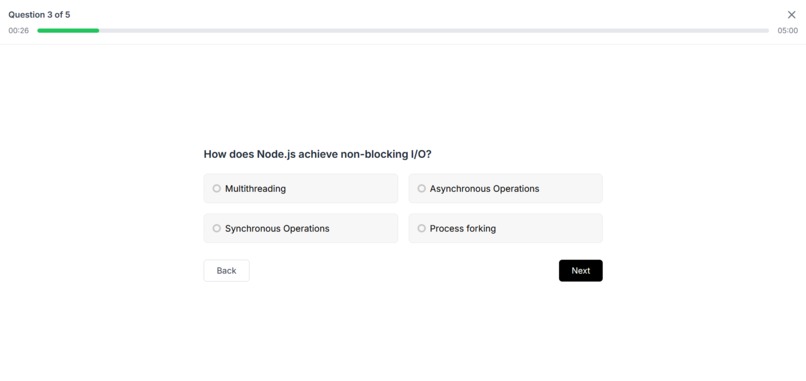
Task: Click the Multithreading answer label text
Action: 255,189
